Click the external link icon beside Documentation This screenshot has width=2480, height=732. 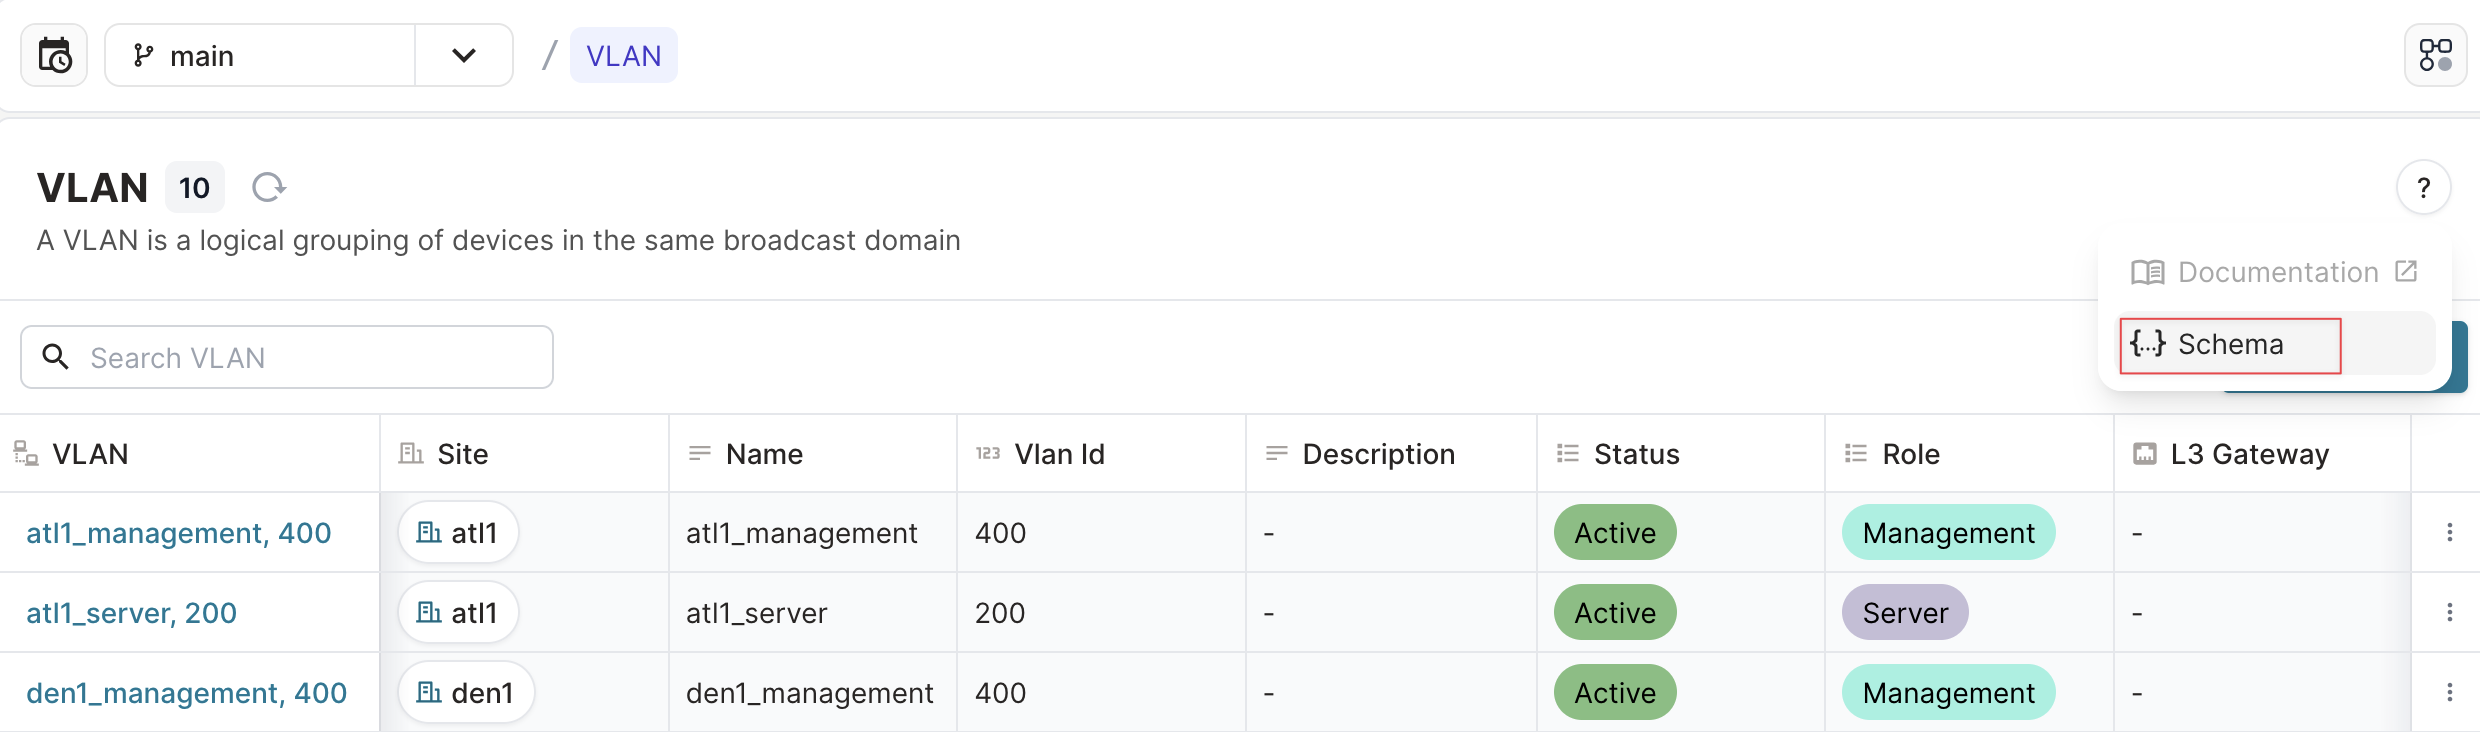(2406, 271)
